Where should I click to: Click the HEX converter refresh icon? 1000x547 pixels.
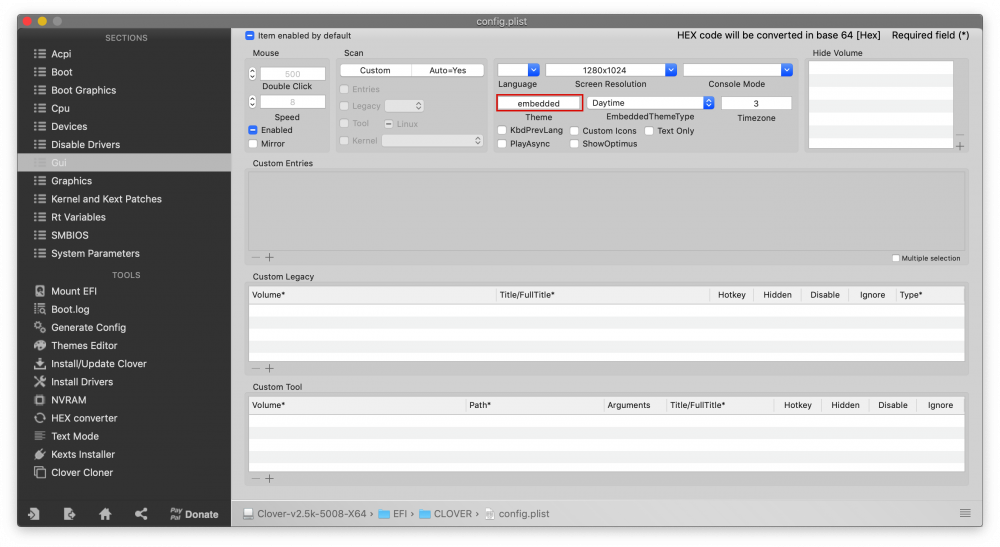(40, 418)
